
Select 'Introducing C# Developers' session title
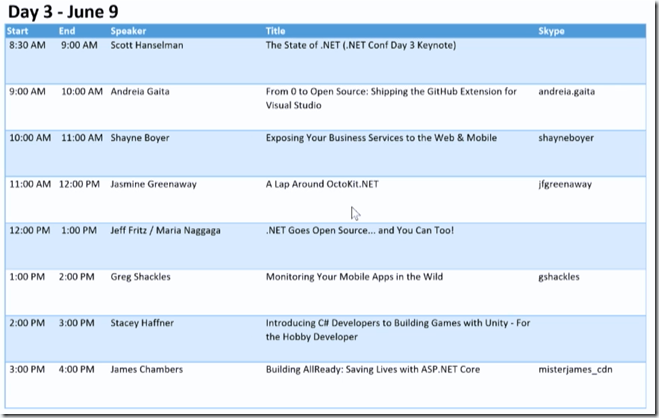pos(398,330)
